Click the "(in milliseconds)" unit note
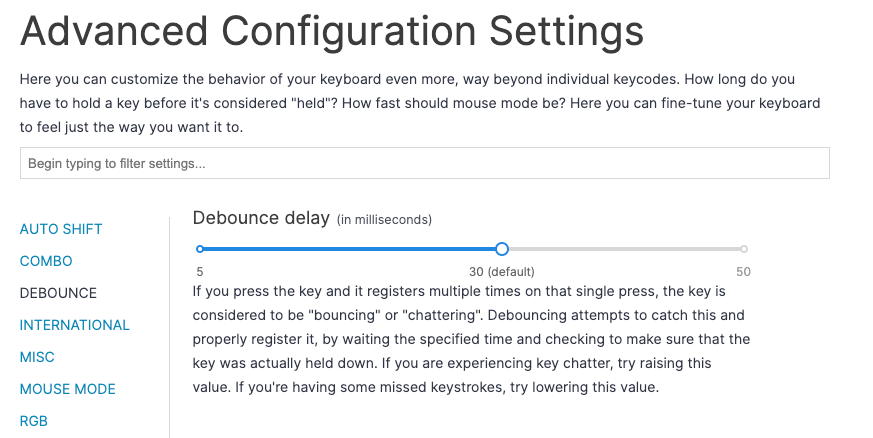The width and height of the screenshot is (873, 438). pos(384,219)
